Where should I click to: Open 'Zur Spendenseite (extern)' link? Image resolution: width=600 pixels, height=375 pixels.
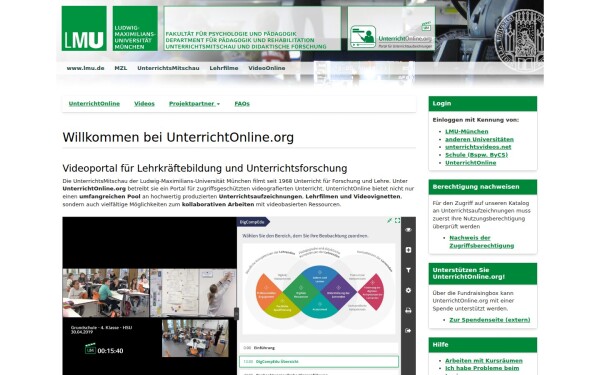[489, 320]
